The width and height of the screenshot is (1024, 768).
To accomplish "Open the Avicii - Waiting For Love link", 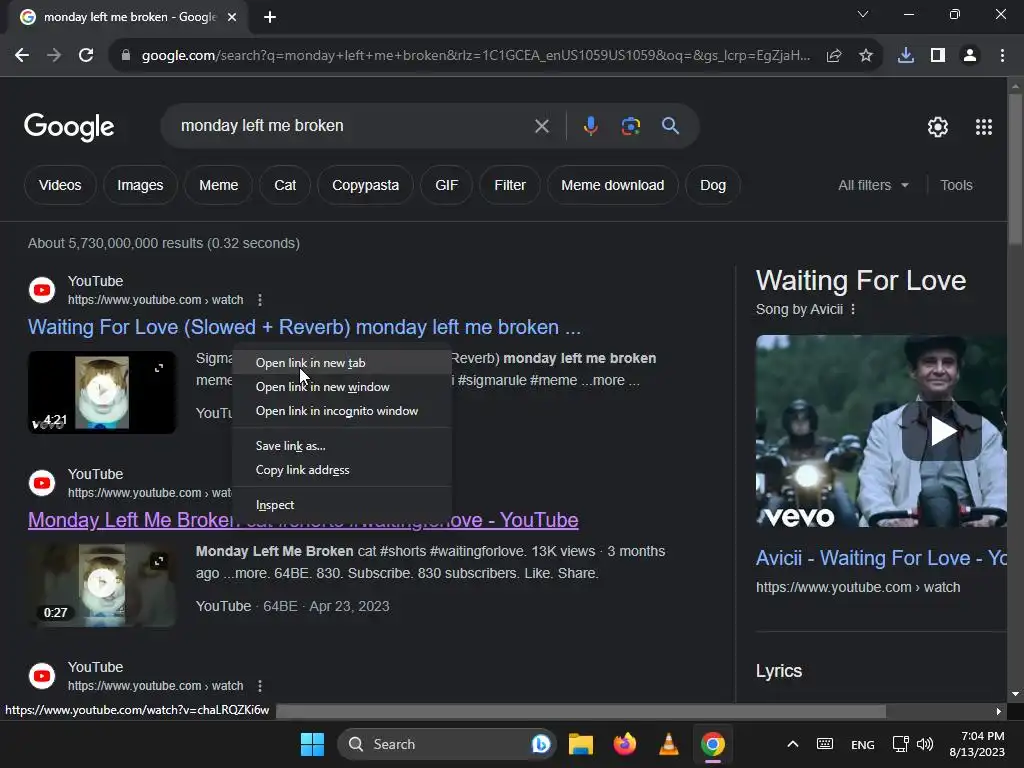I will (x=881, y=558).
